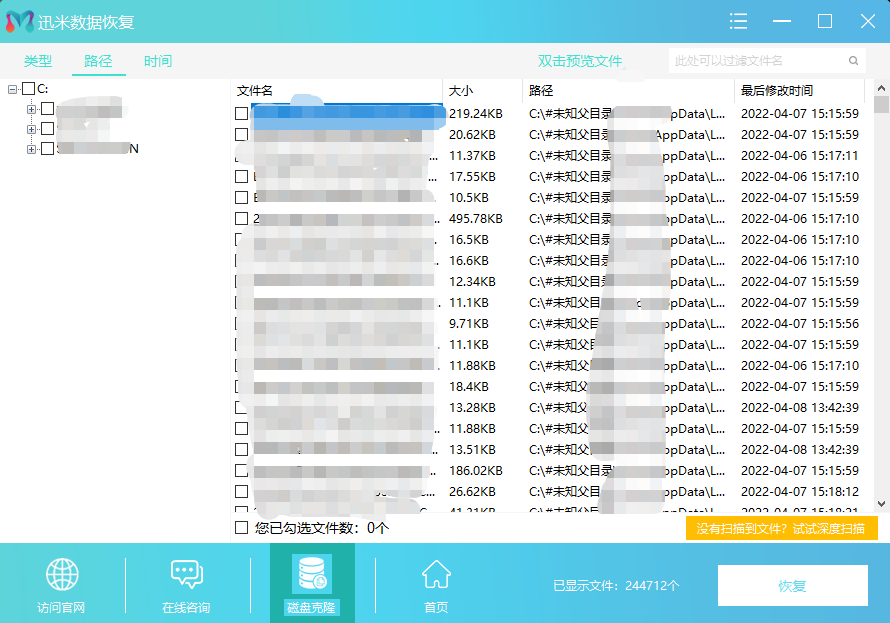Open the hamburger menu icon in title bar
Screen dimensions: 890x623
click(x=739, y=21)
